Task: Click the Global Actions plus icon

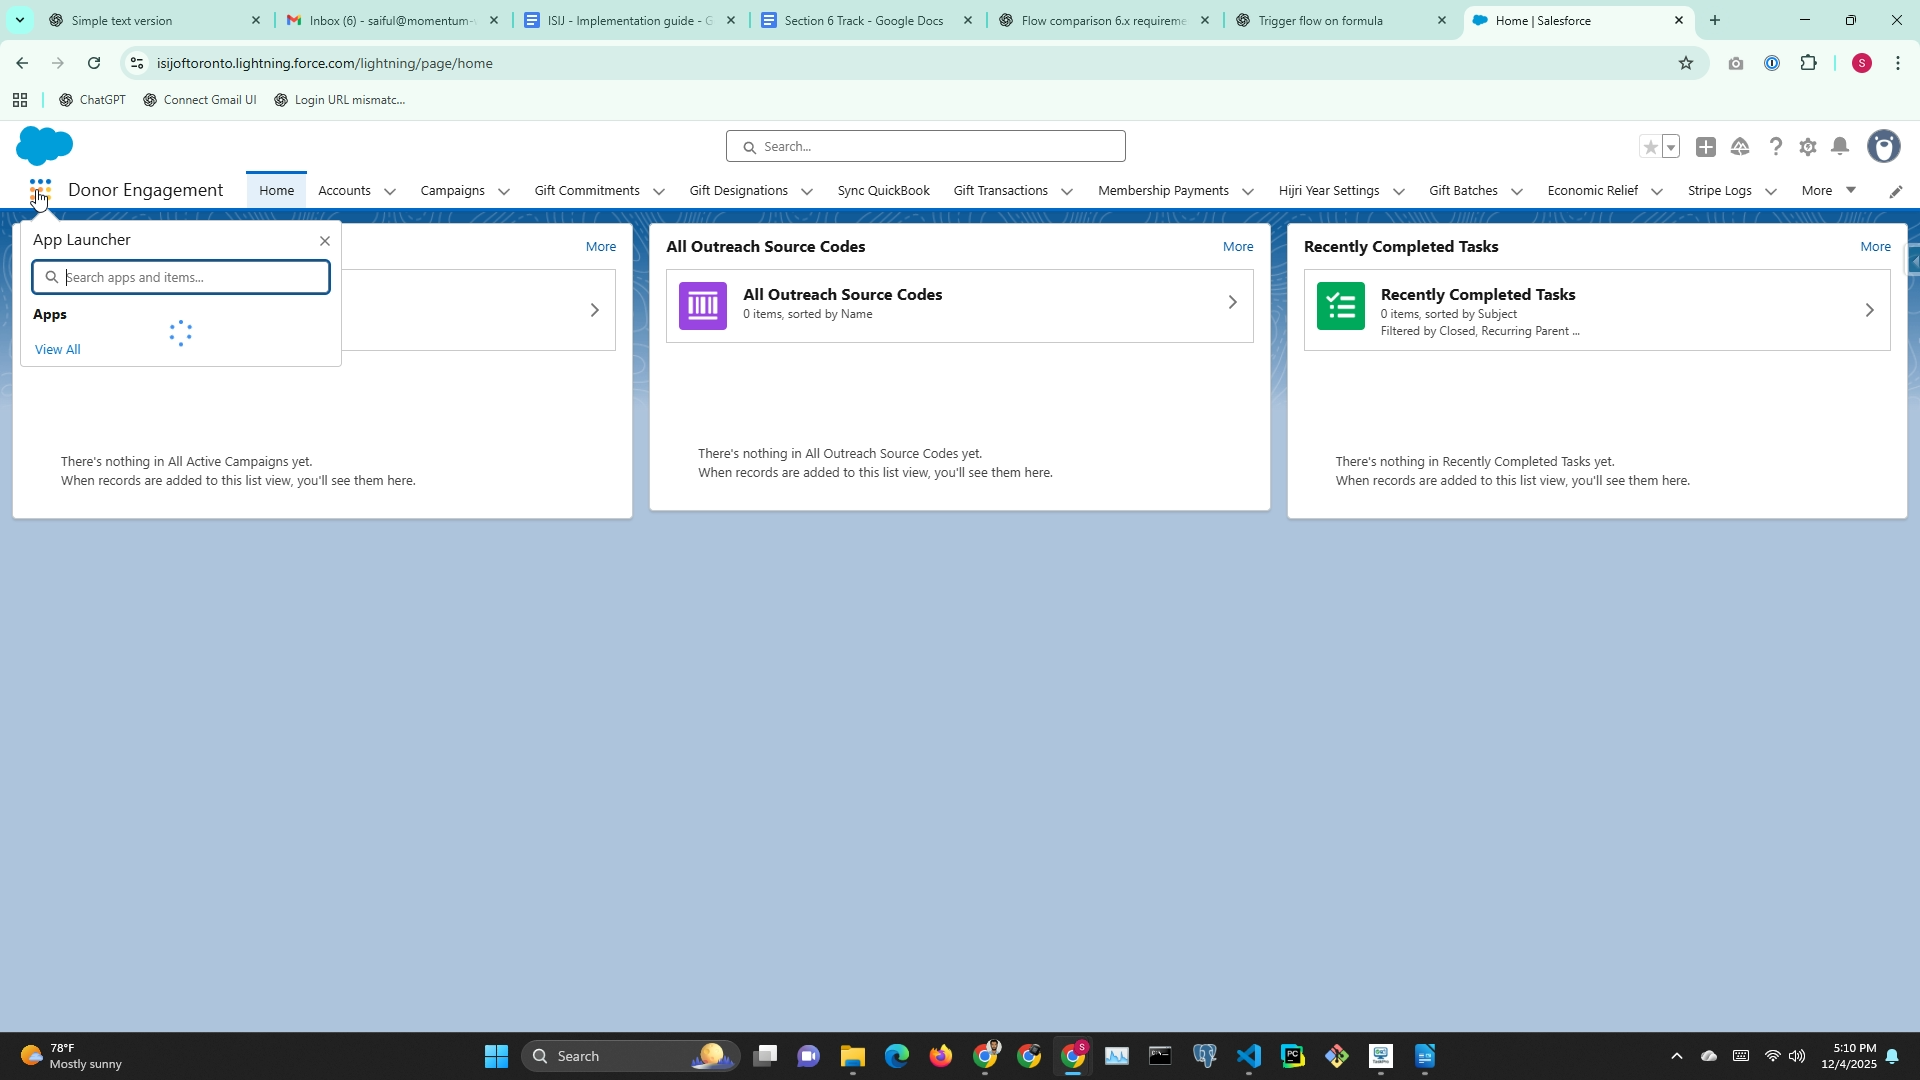Action: (x=1706, y=147)
